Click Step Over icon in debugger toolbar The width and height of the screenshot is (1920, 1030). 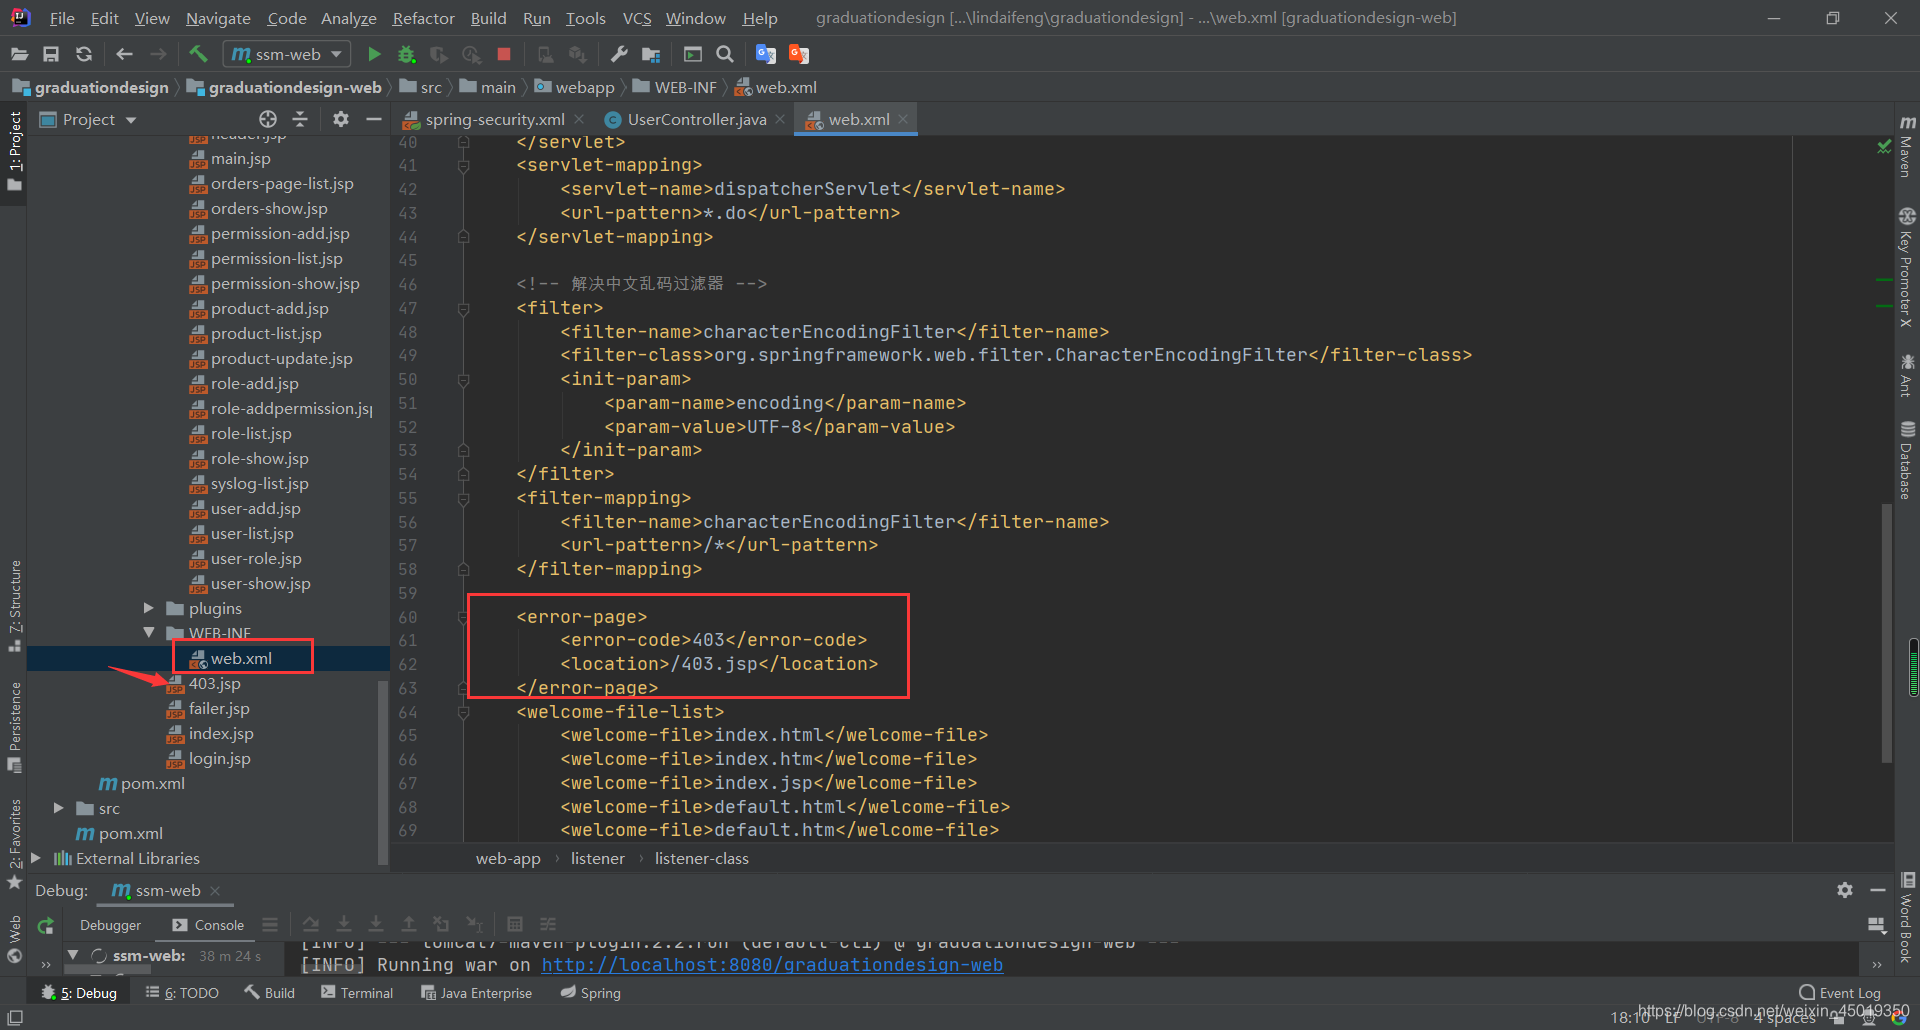tap(311, 925)
